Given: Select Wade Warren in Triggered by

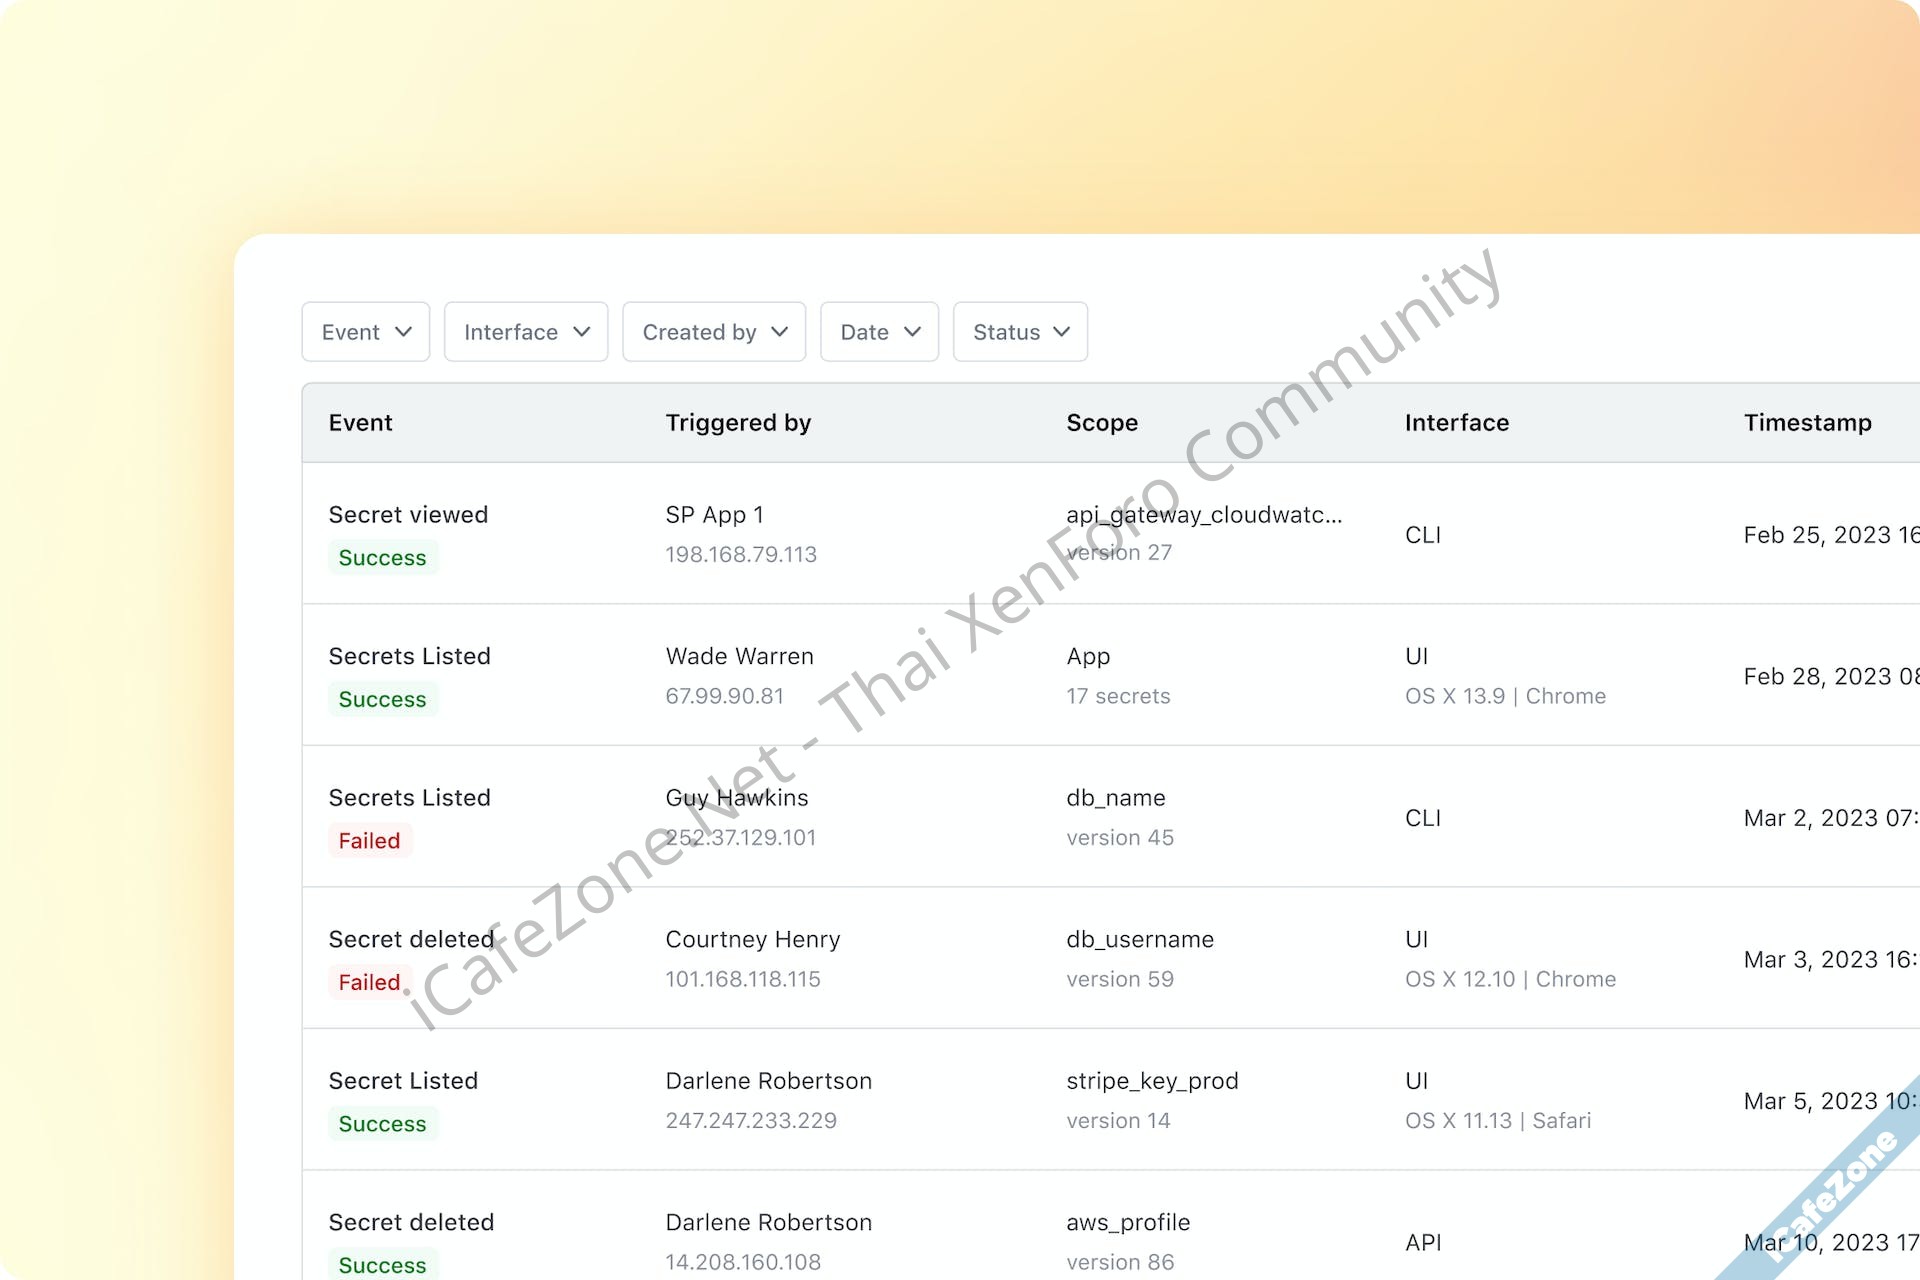Looking at the screenshot, I should pos(739,657).
